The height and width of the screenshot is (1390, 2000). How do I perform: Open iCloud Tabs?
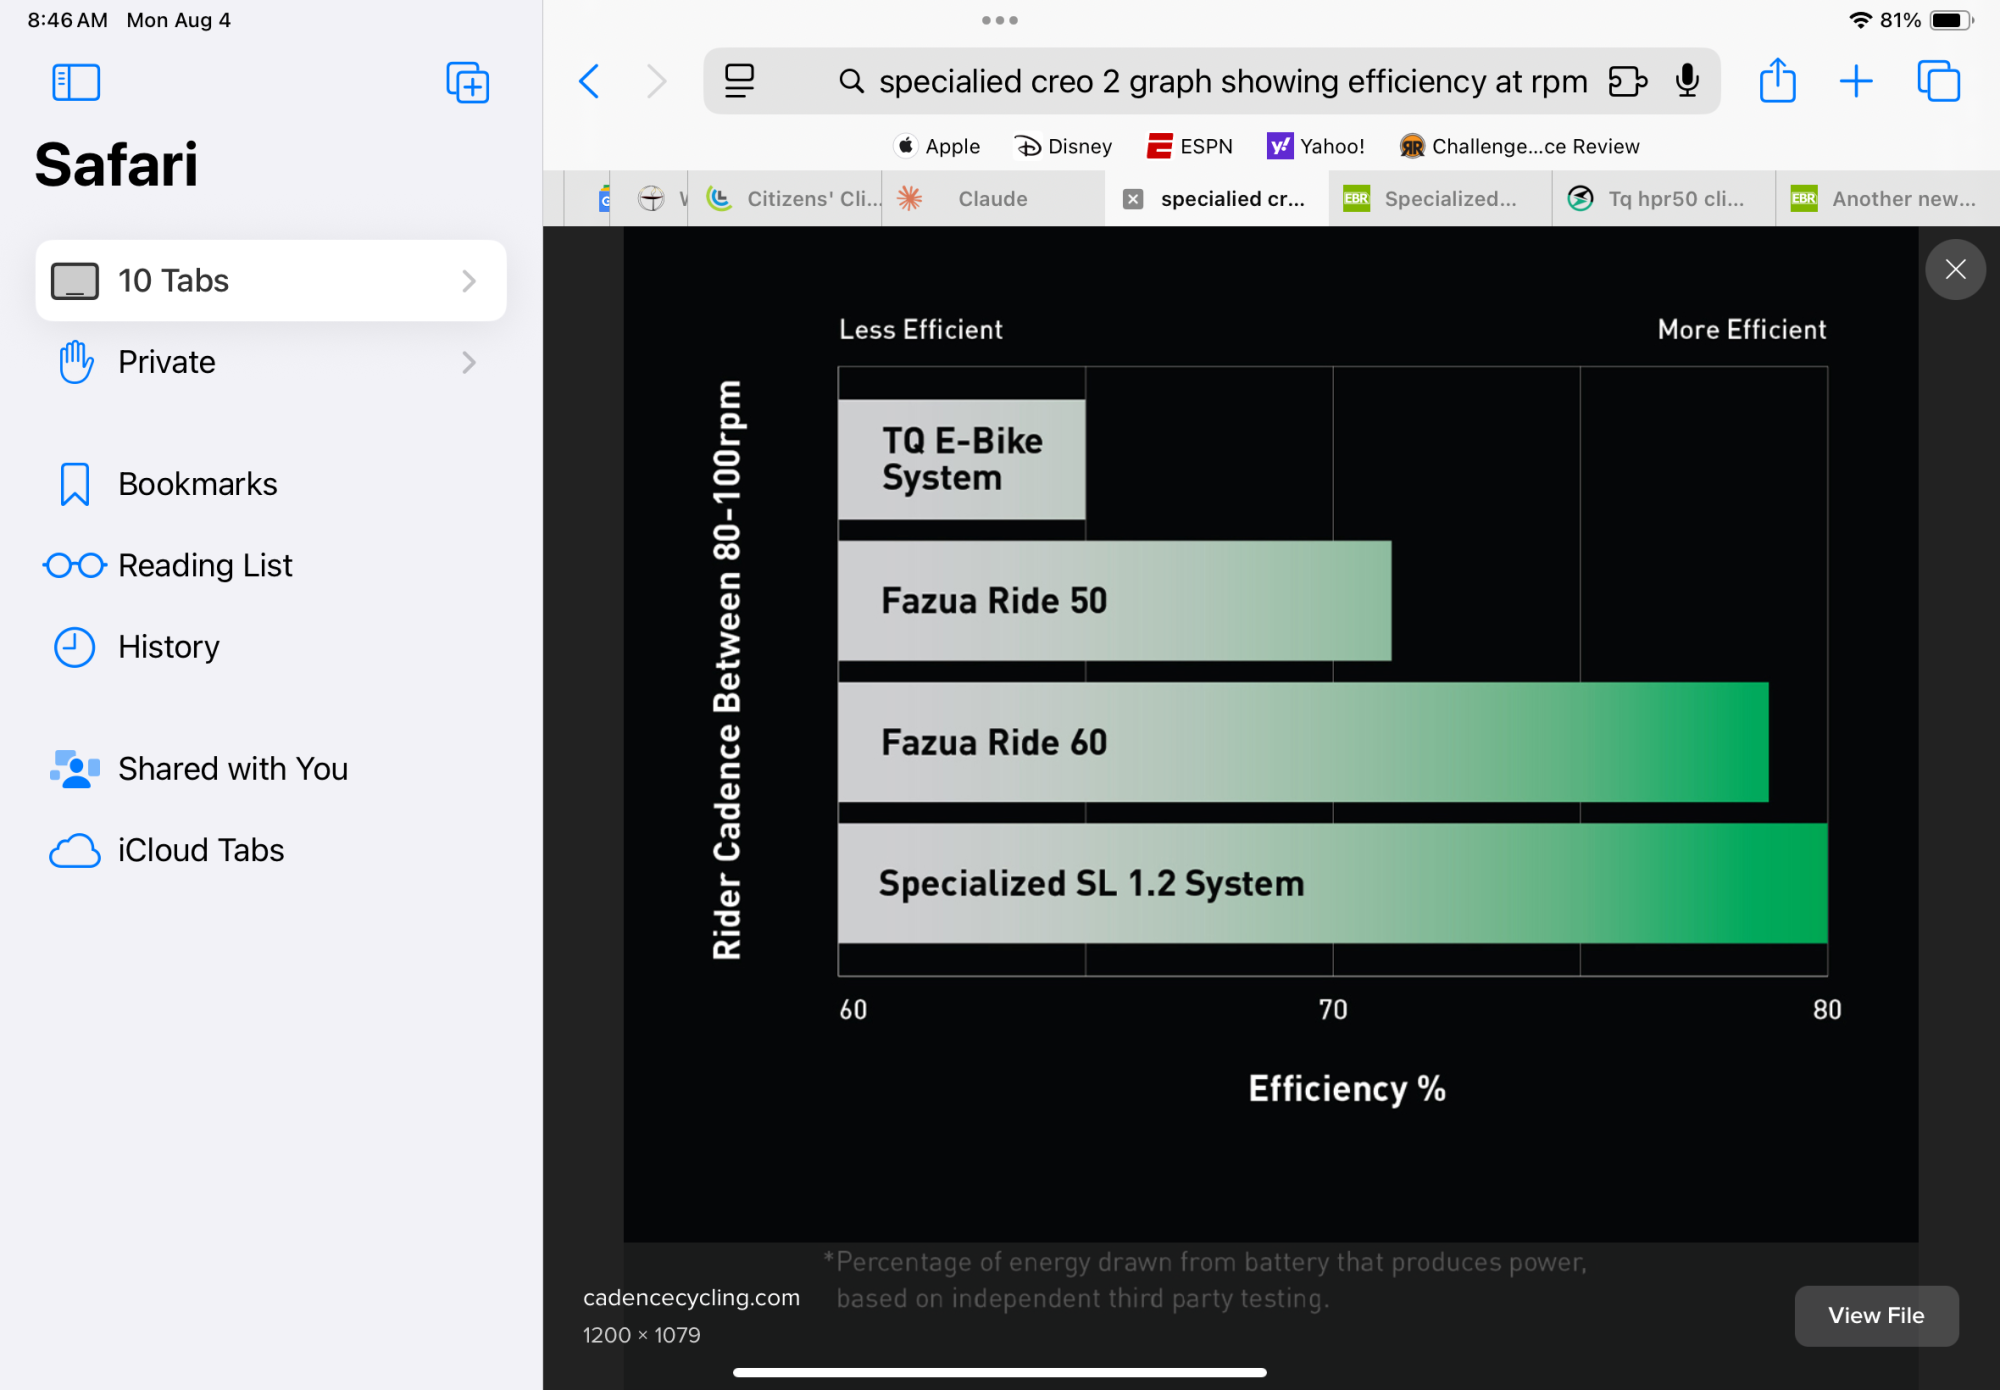coord(270,850)
